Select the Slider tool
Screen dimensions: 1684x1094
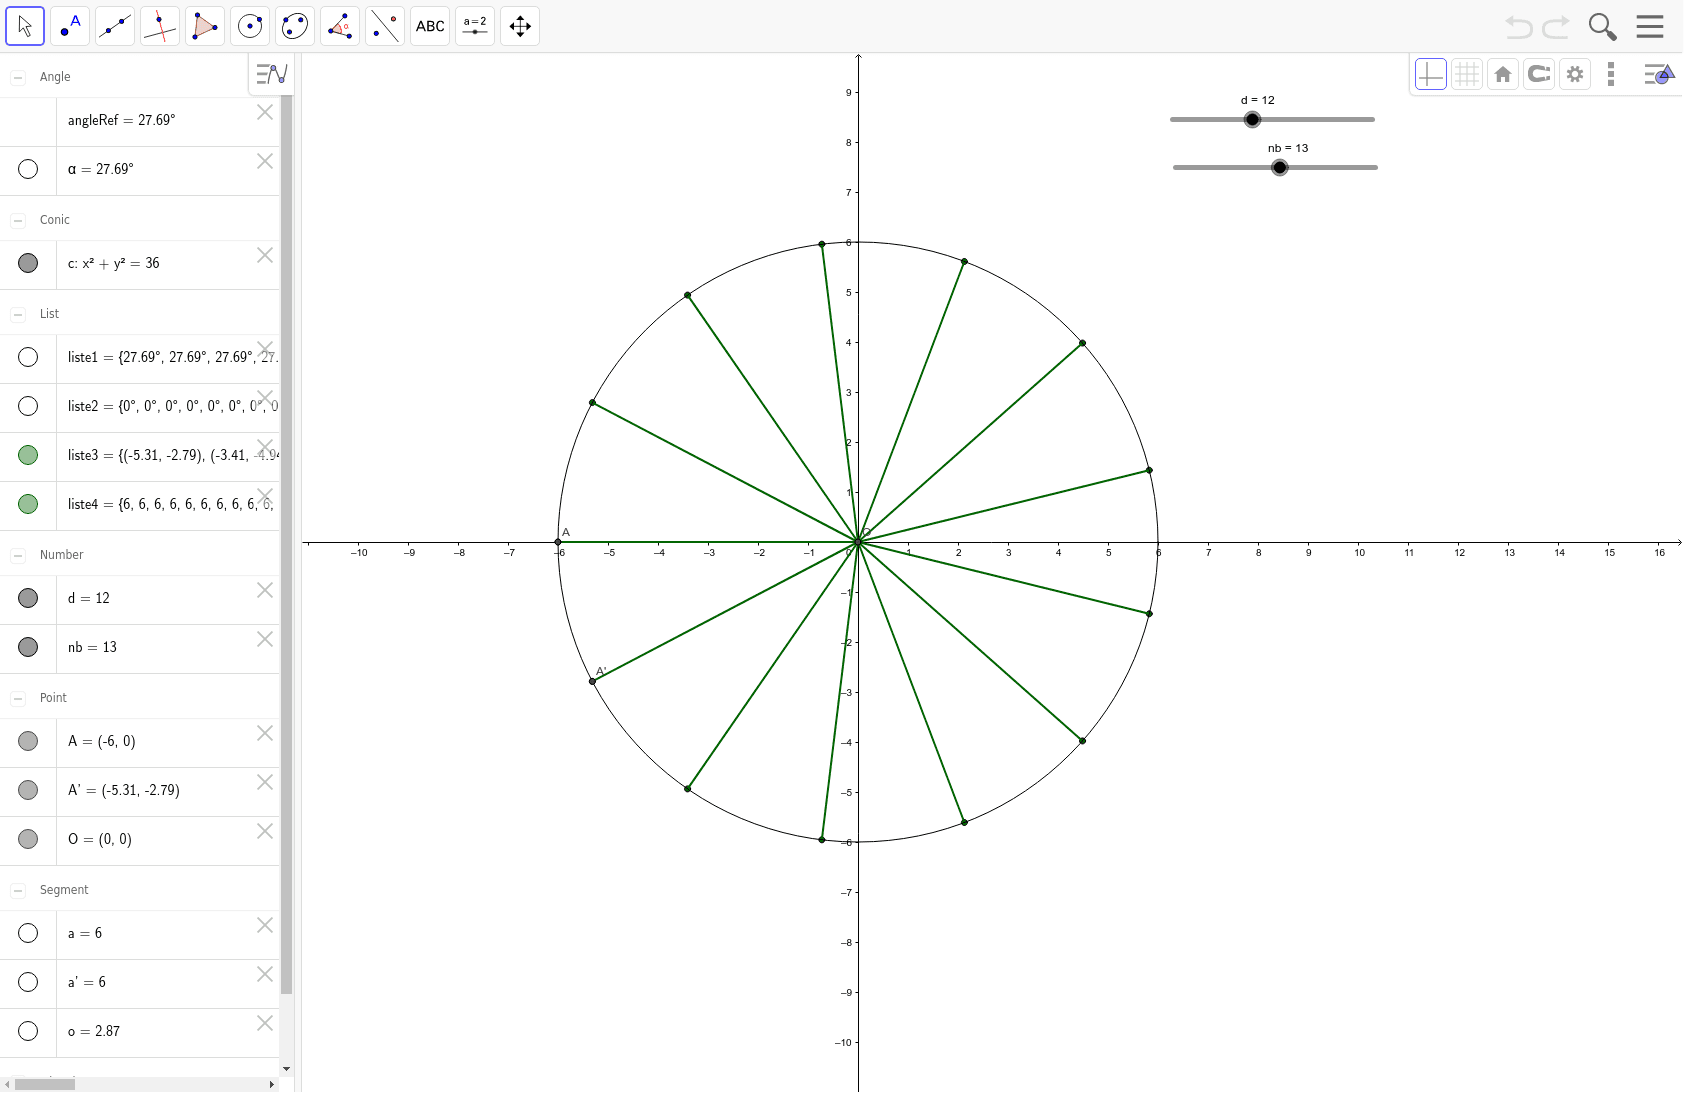point(475,26)
